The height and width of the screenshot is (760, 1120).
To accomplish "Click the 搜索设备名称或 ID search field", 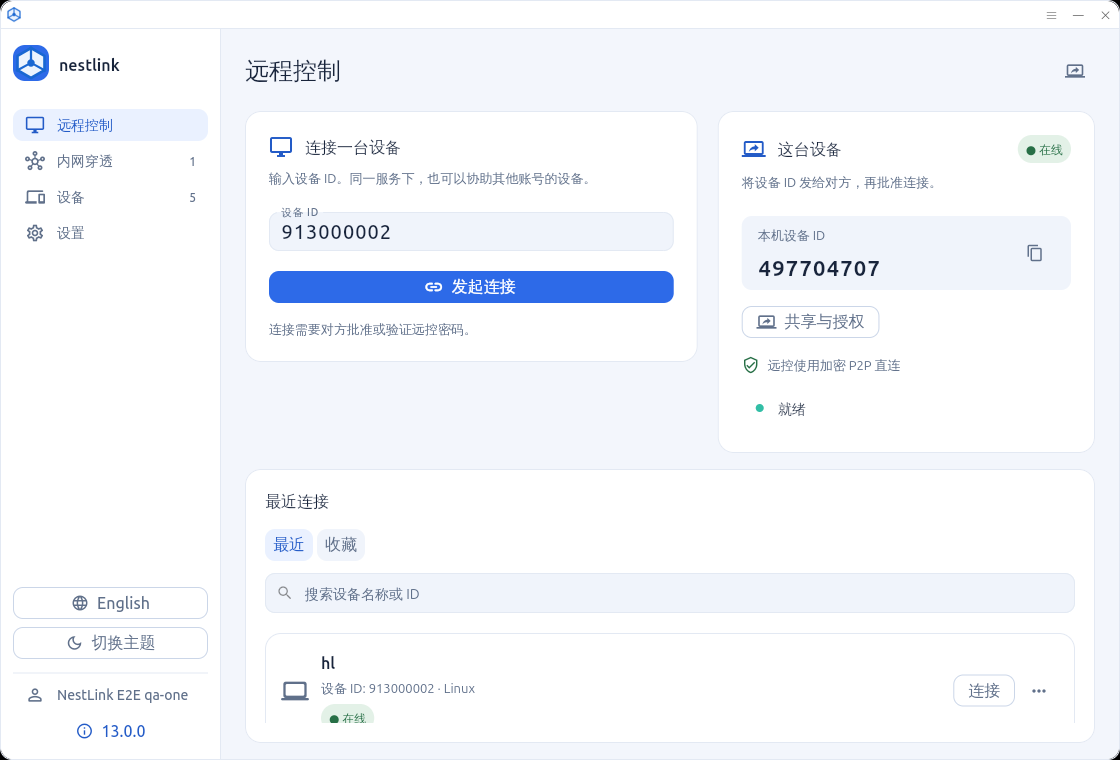I will click(x=669, y=593).
